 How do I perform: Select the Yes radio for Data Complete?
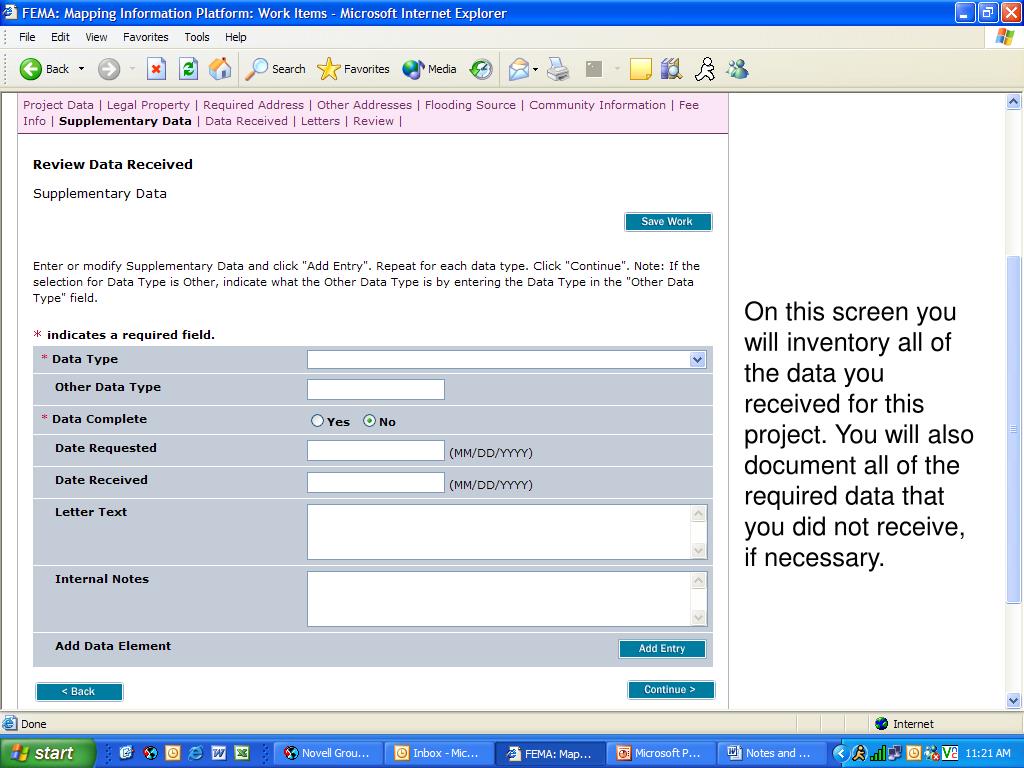[317, 421]
